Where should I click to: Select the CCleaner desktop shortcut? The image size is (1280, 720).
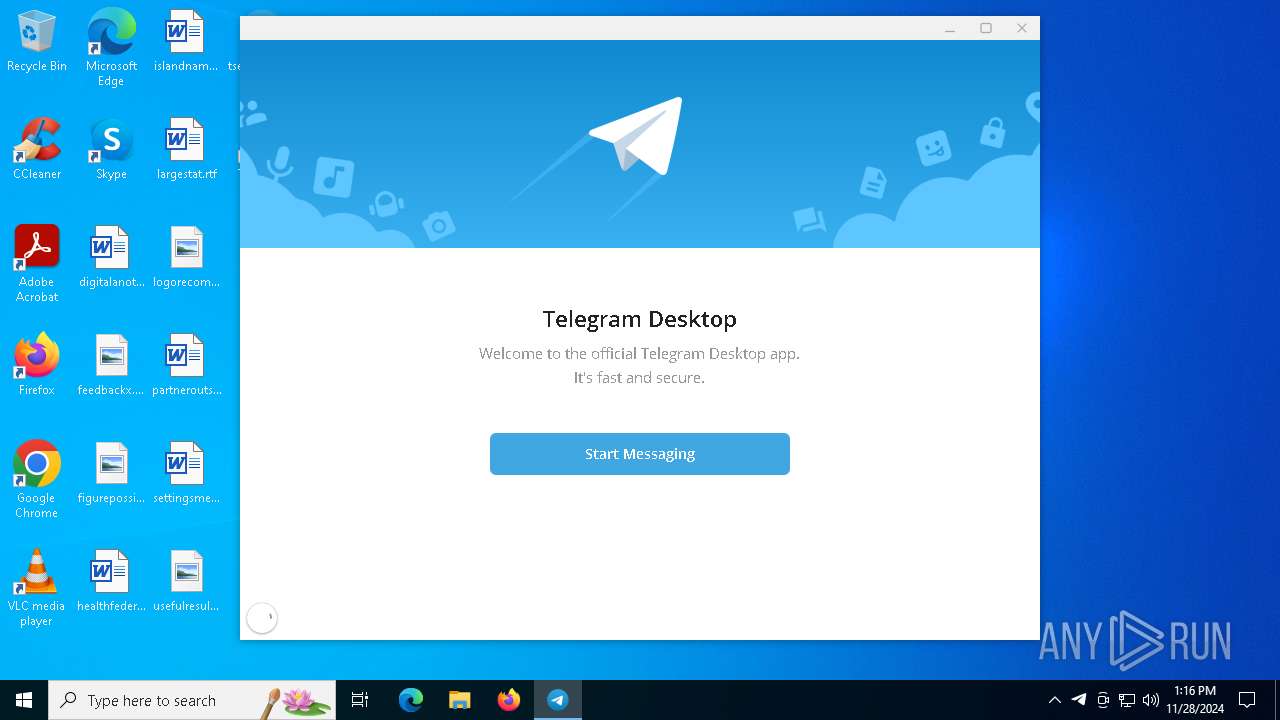pos(37,150)
